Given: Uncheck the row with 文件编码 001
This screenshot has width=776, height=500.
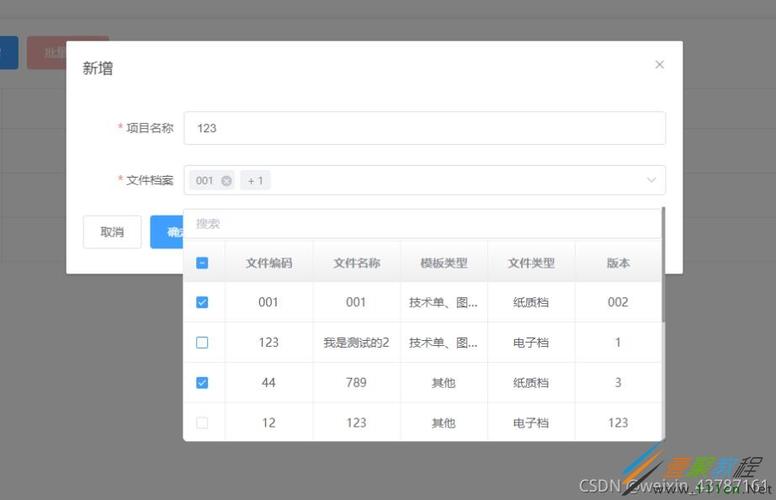Looking at the screenshot, I should pyautogui.click(x=202, y=302).
